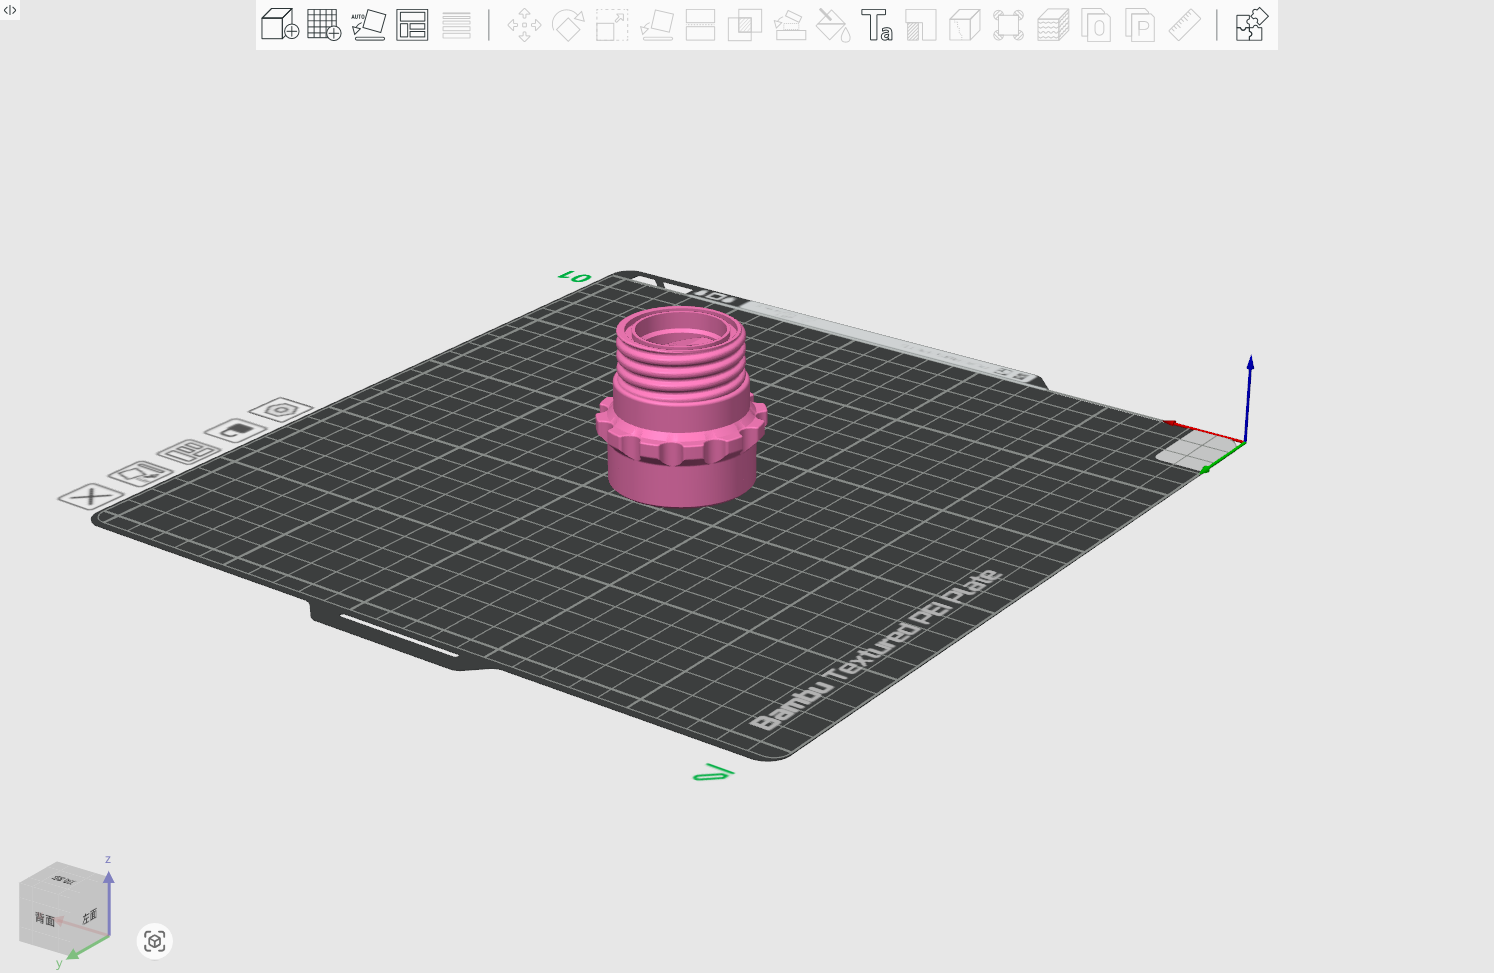The image size is (1494, 973).
Task: Open the Measure ruler tool
Action: click(x=1184, y=24)
